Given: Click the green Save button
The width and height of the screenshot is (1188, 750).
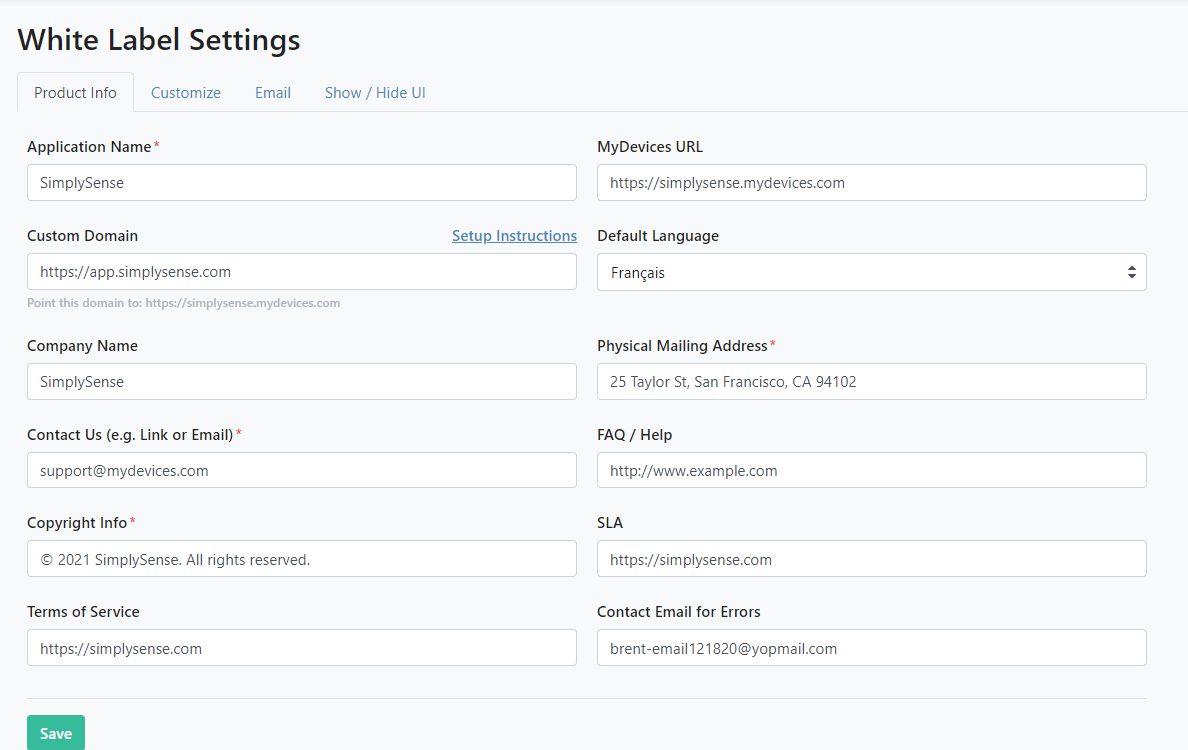Looking at the screenshot, I should click(x=56, y=733).
